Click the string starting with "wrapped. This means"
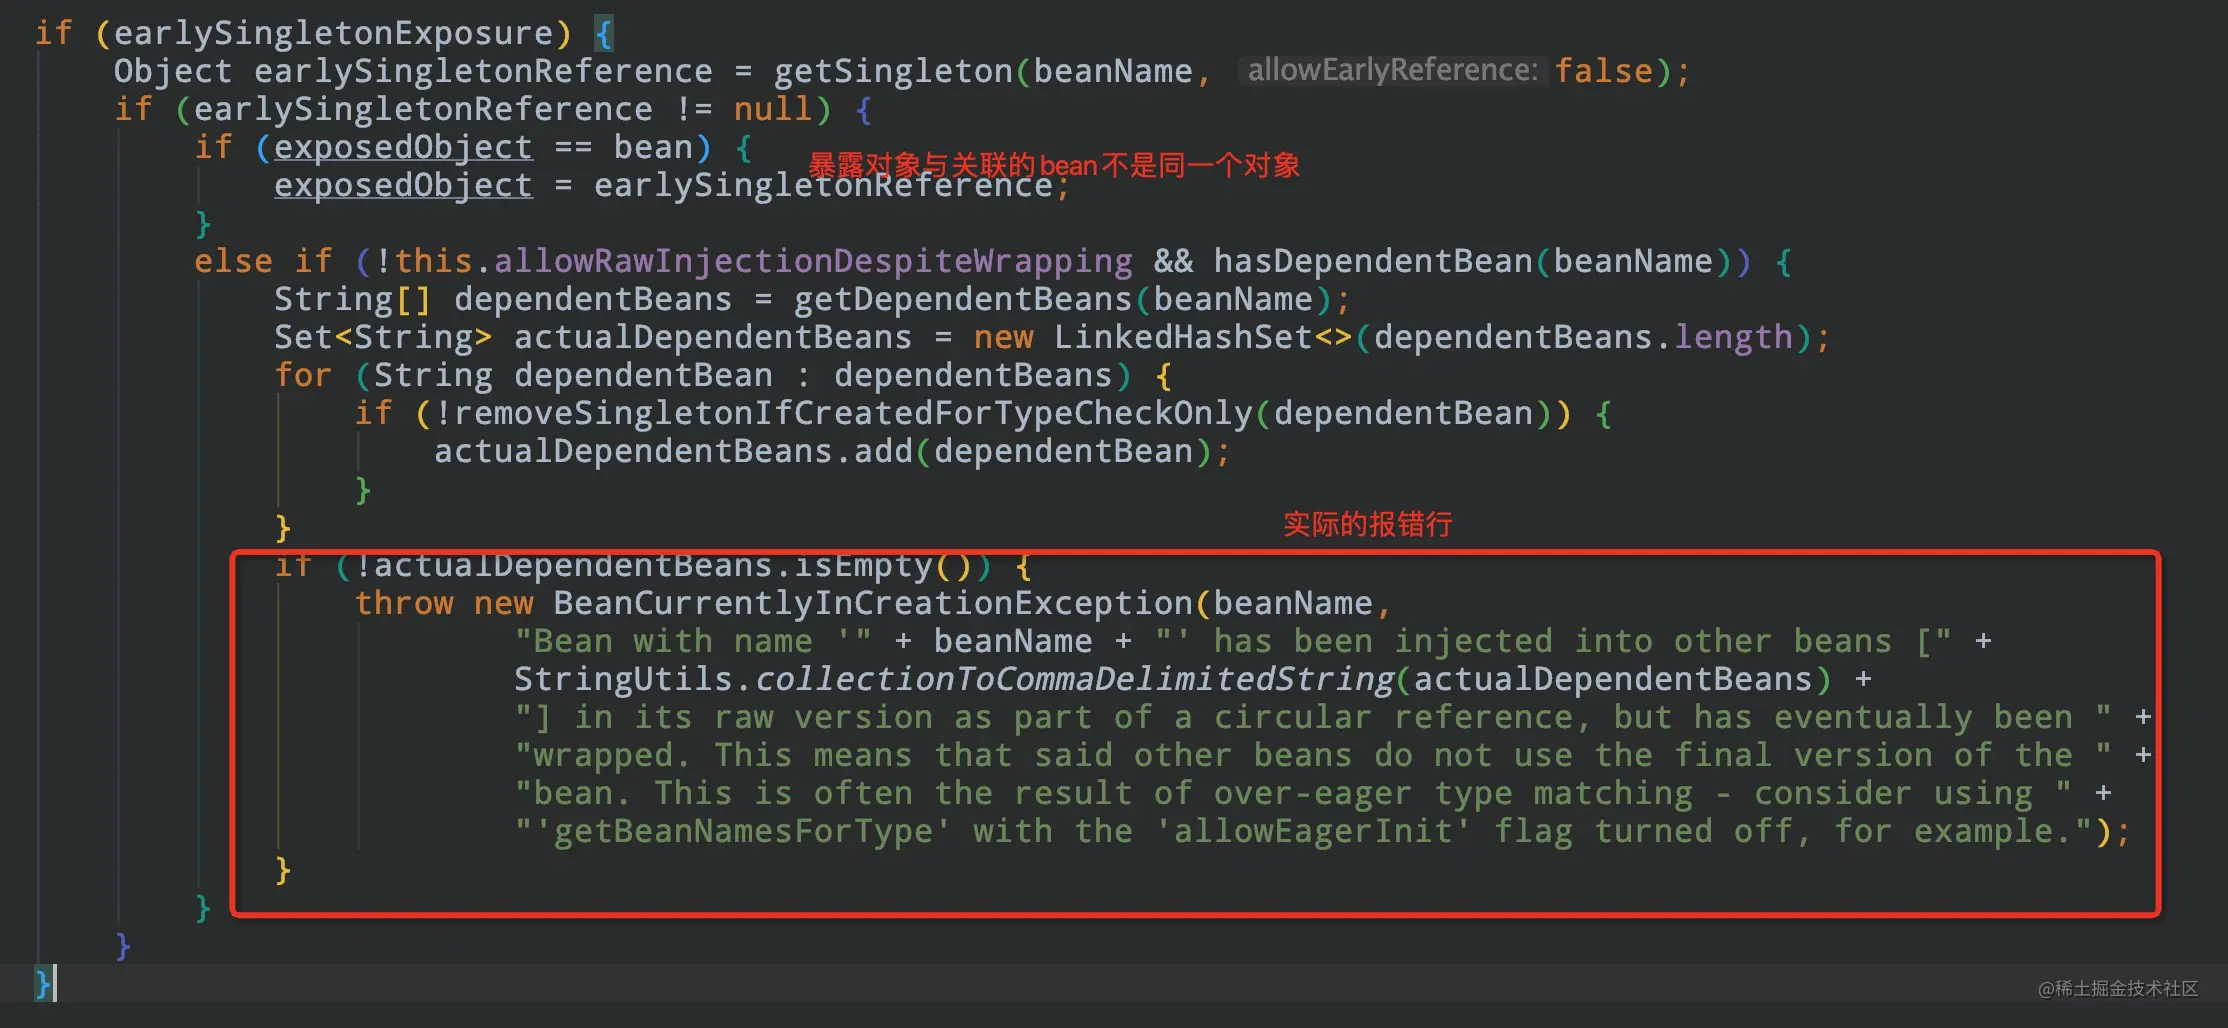 click(x=1313, y=755)
